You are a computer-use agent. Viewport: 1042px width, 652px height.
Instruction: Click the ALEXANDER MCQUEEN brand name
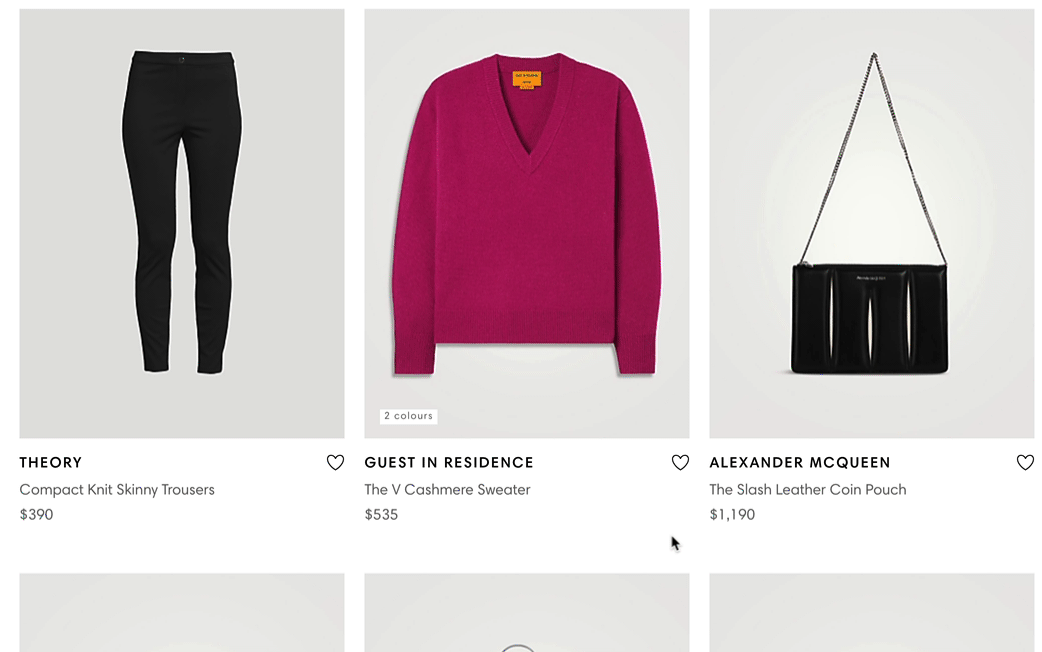click(800, 462)
